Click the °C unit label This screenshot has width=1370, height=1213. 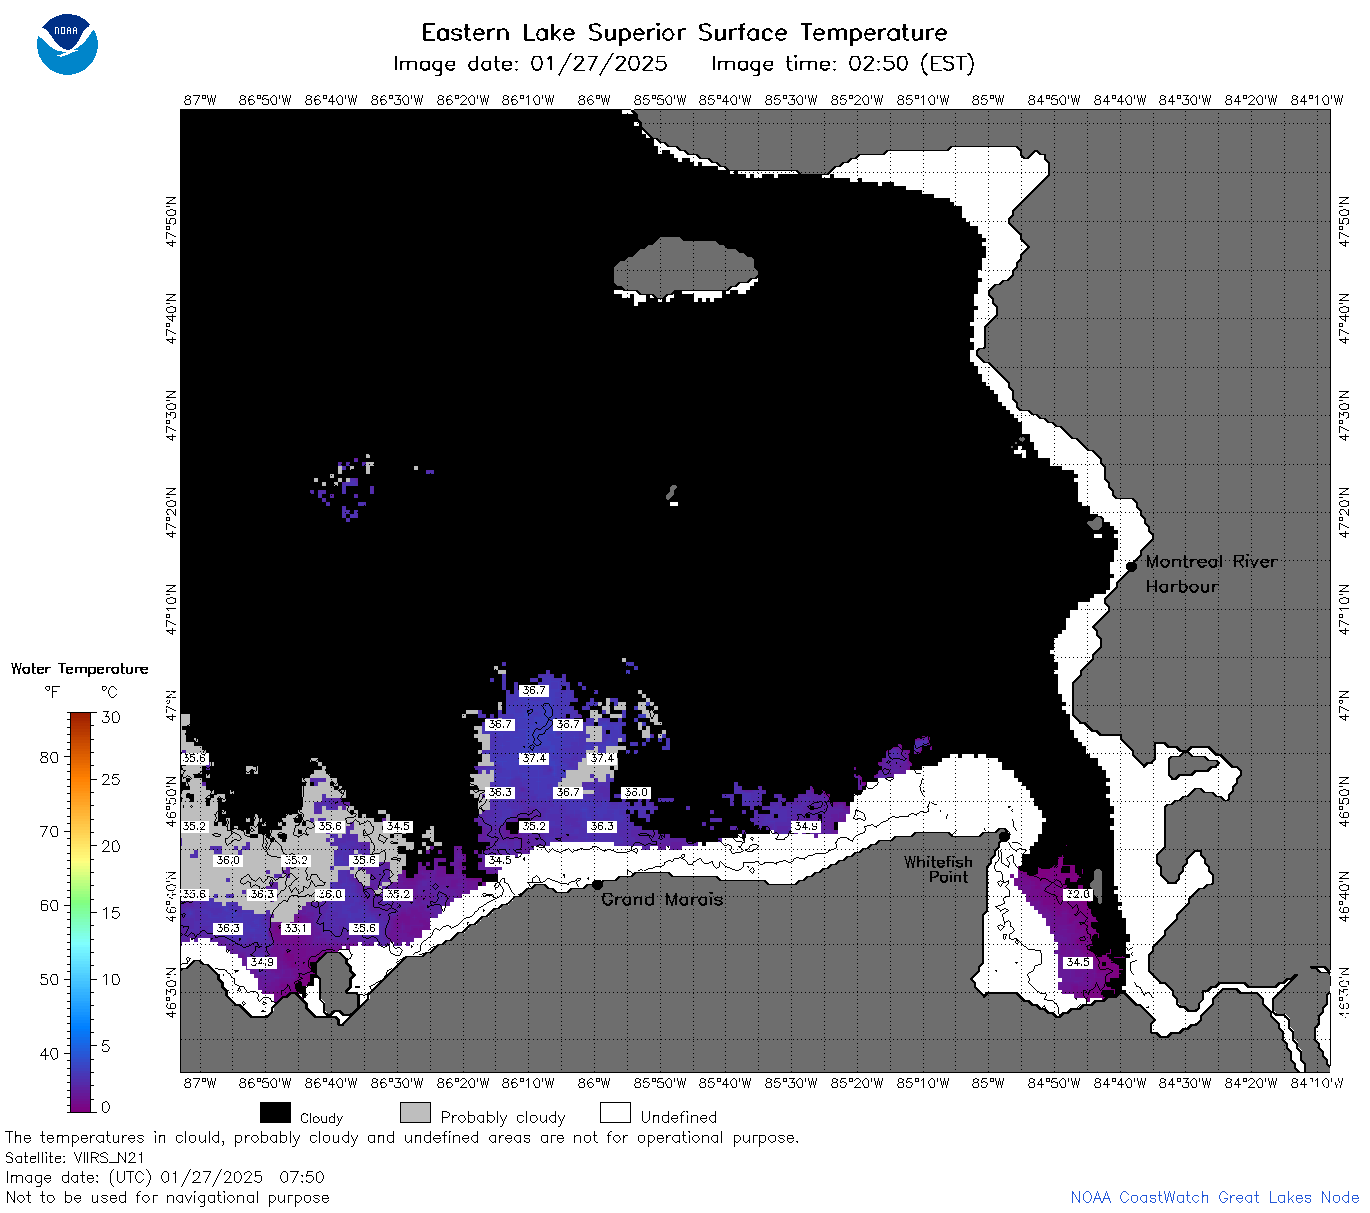tap(109, 692)
